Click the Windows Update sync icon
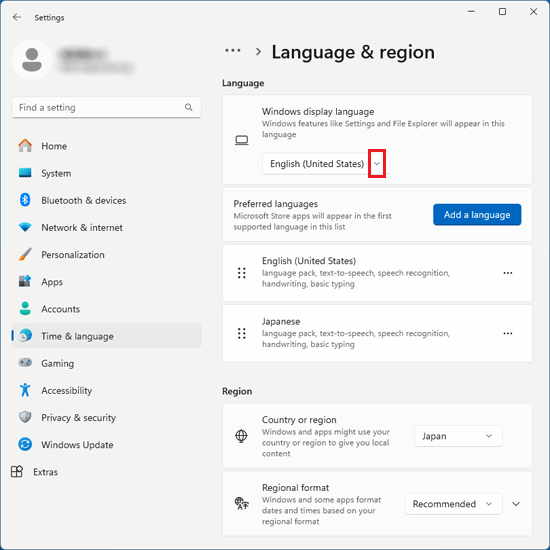Image resolution: width=550 pixels, height=550 pixels. (25, 444)
